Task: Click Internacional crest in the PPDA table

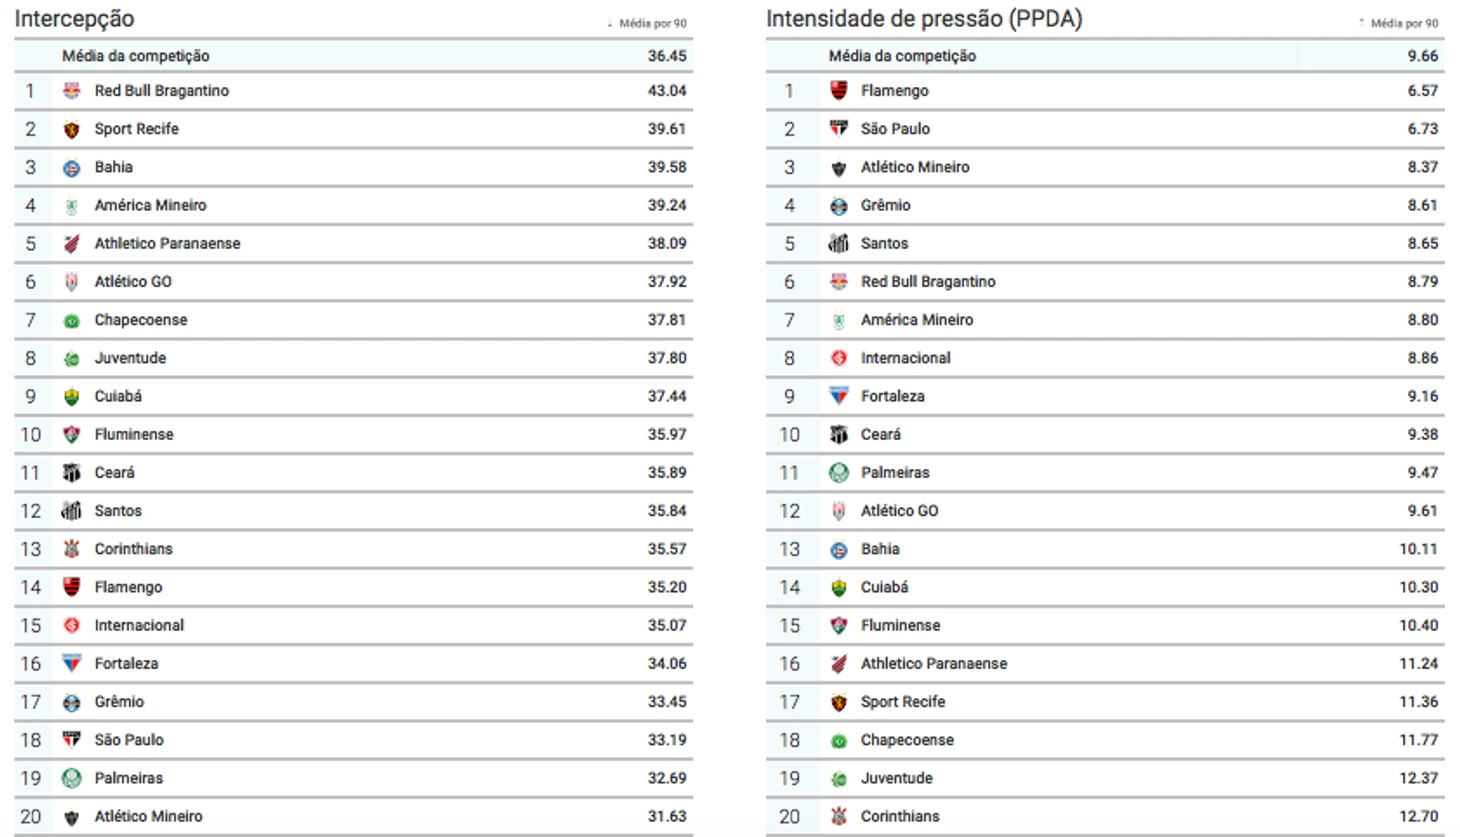Action: (x=838, y=358)
